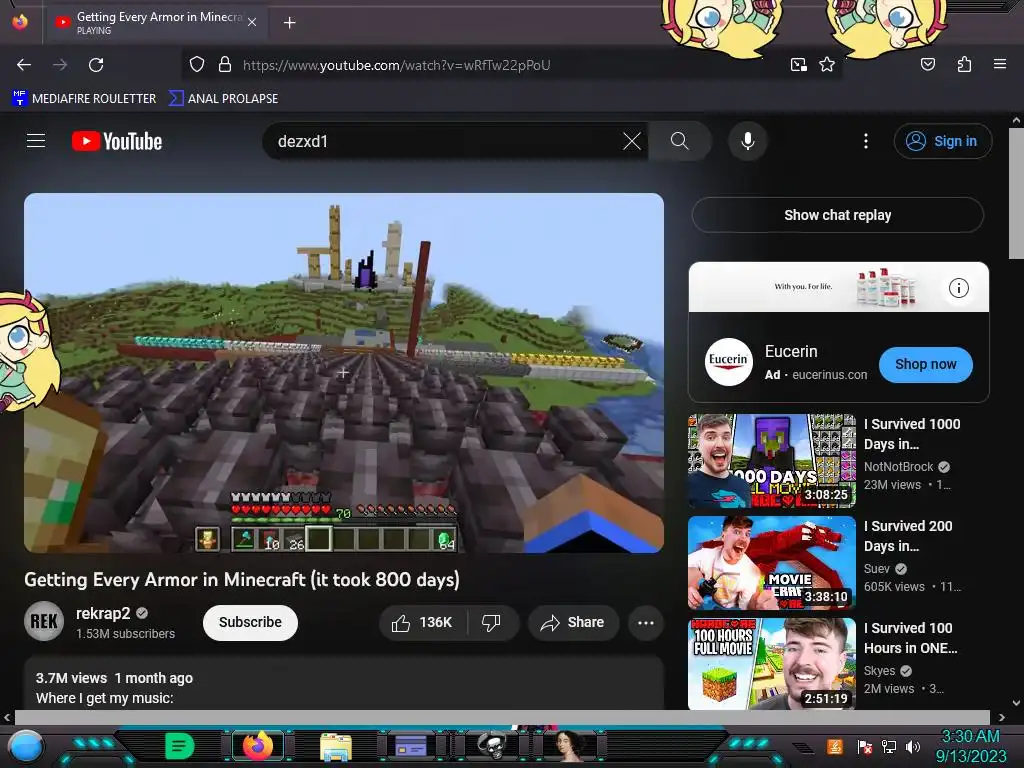Viewport: 1024px width, 768px height.
Task: Click the Suev channel name
Action: pos(876,568)
